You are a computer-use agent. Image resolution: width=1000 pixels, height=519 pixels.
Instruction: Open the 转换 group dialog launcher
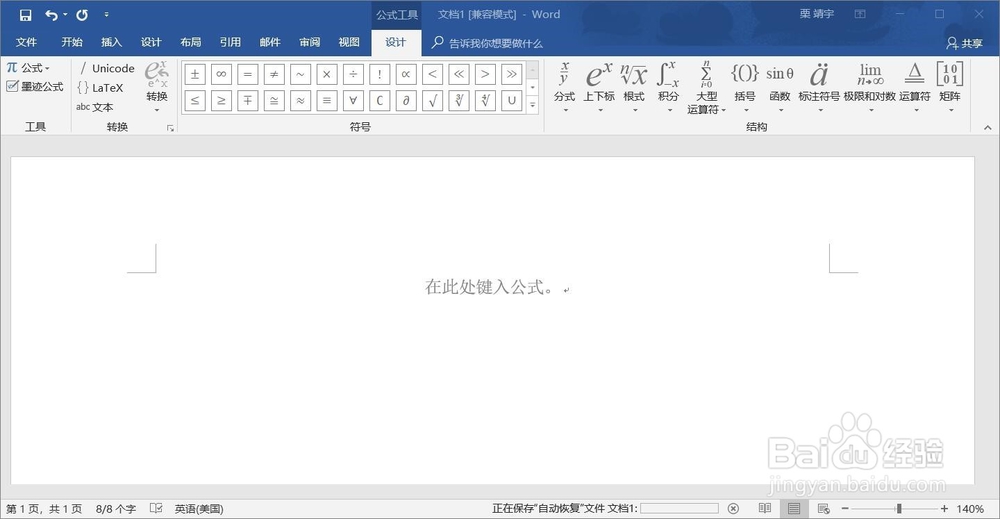170,128
